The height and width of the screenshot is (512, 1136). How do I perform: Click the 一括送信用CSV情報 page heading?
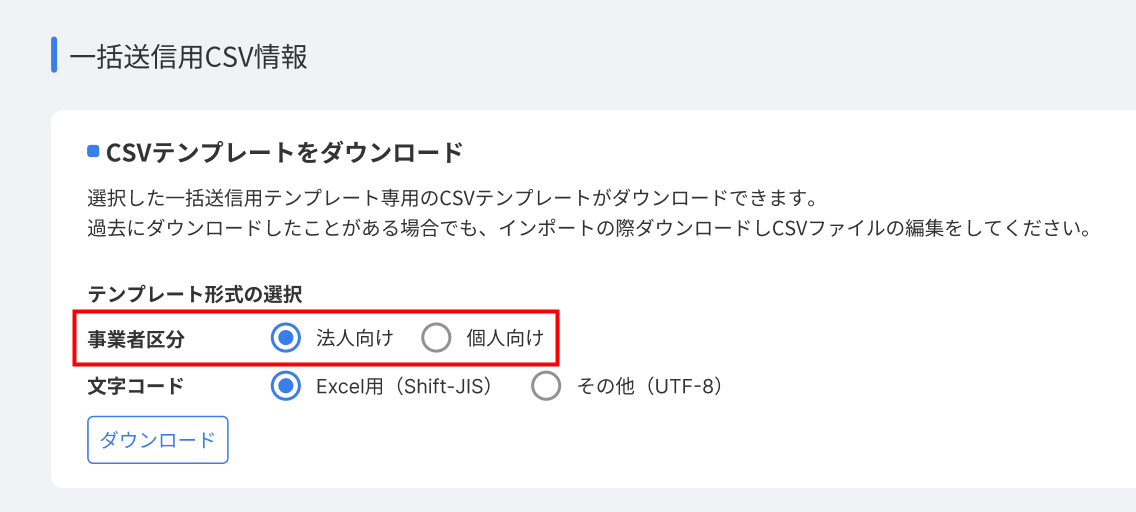[188, 57]
